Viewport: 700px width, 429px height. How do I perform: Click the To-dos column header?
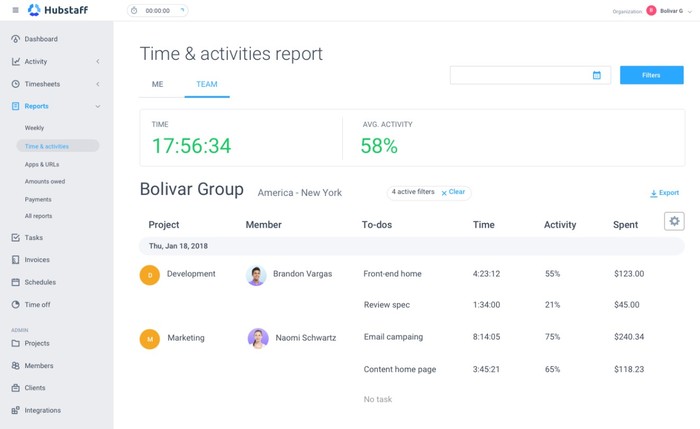coord(377,225)
